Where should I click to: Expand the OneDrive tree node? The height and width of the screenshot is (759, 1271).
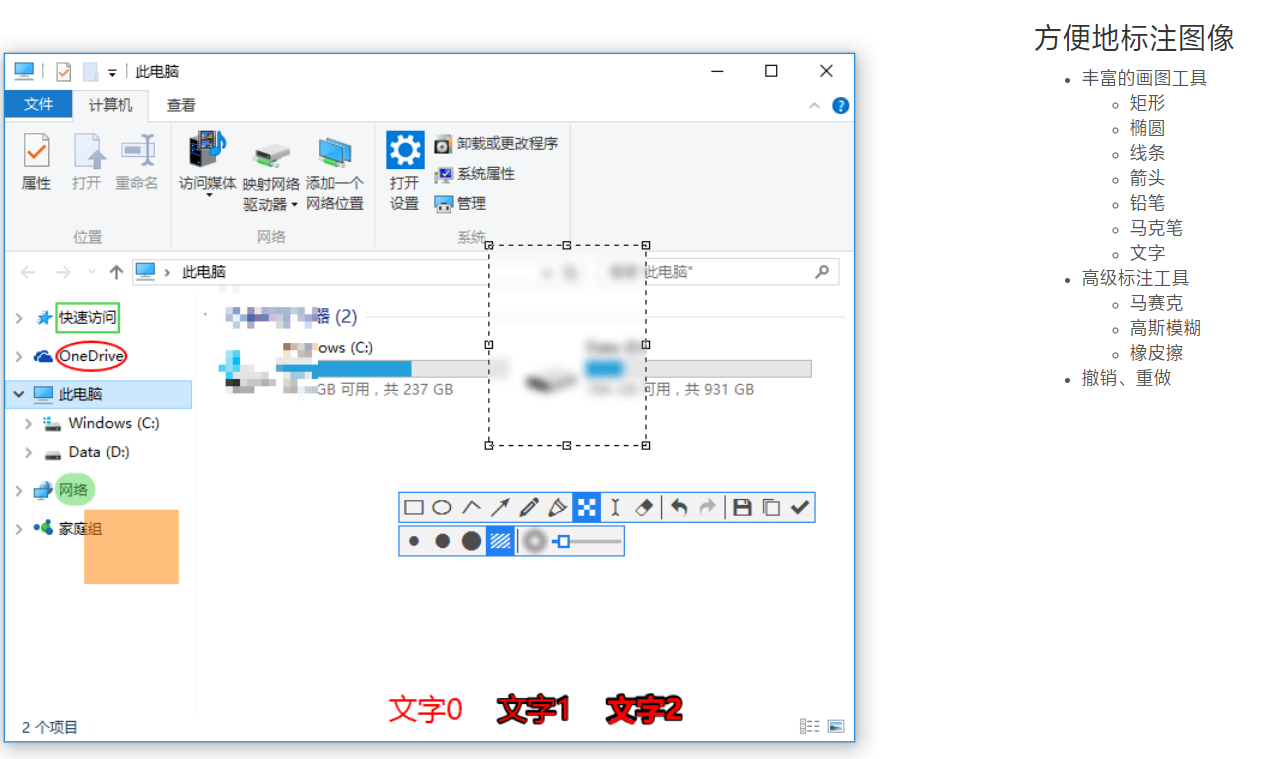pyautogui.click(x=19, y=356)
